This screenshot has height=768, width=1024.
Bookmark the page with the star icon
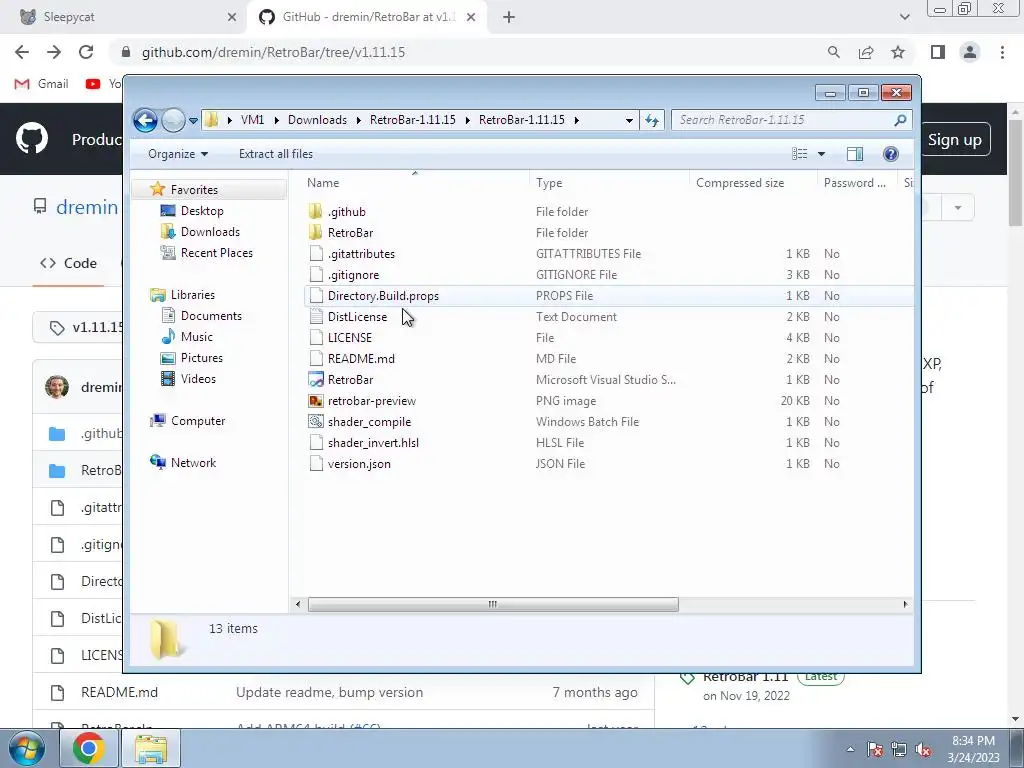898,52
